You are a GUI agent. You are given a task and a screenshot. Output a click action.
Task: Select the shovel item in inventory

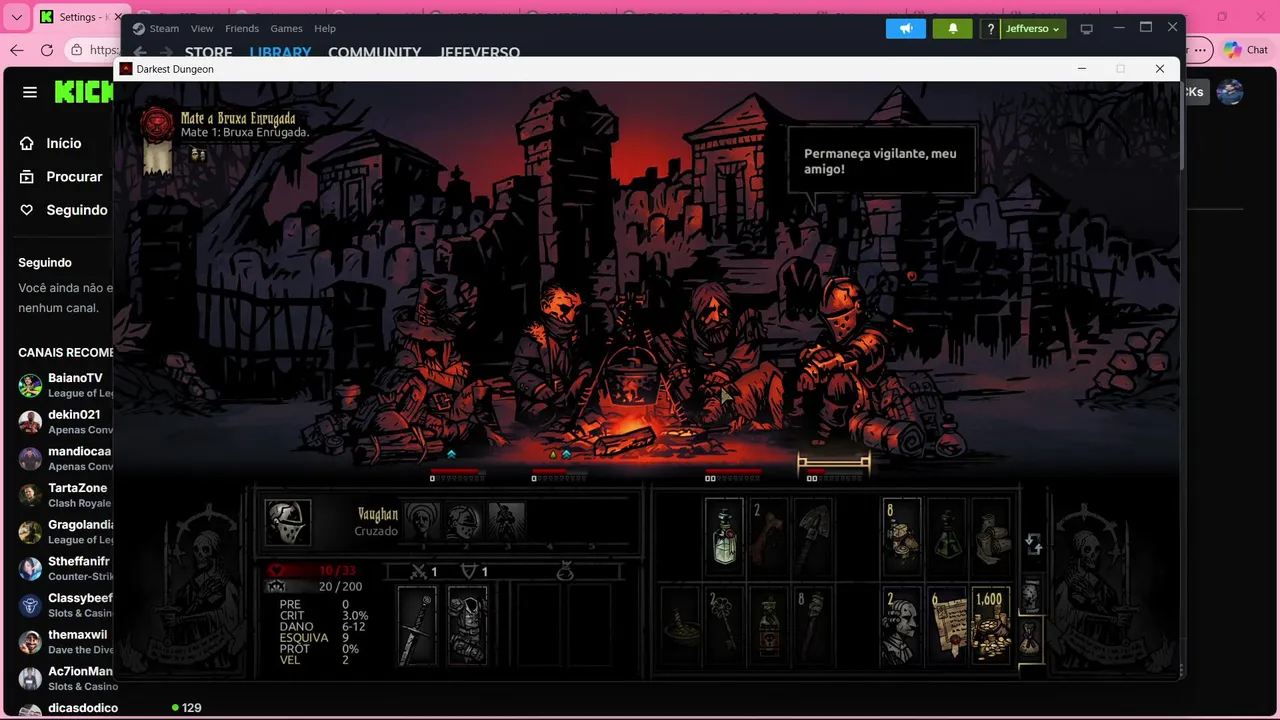click(x=814, y=538)
